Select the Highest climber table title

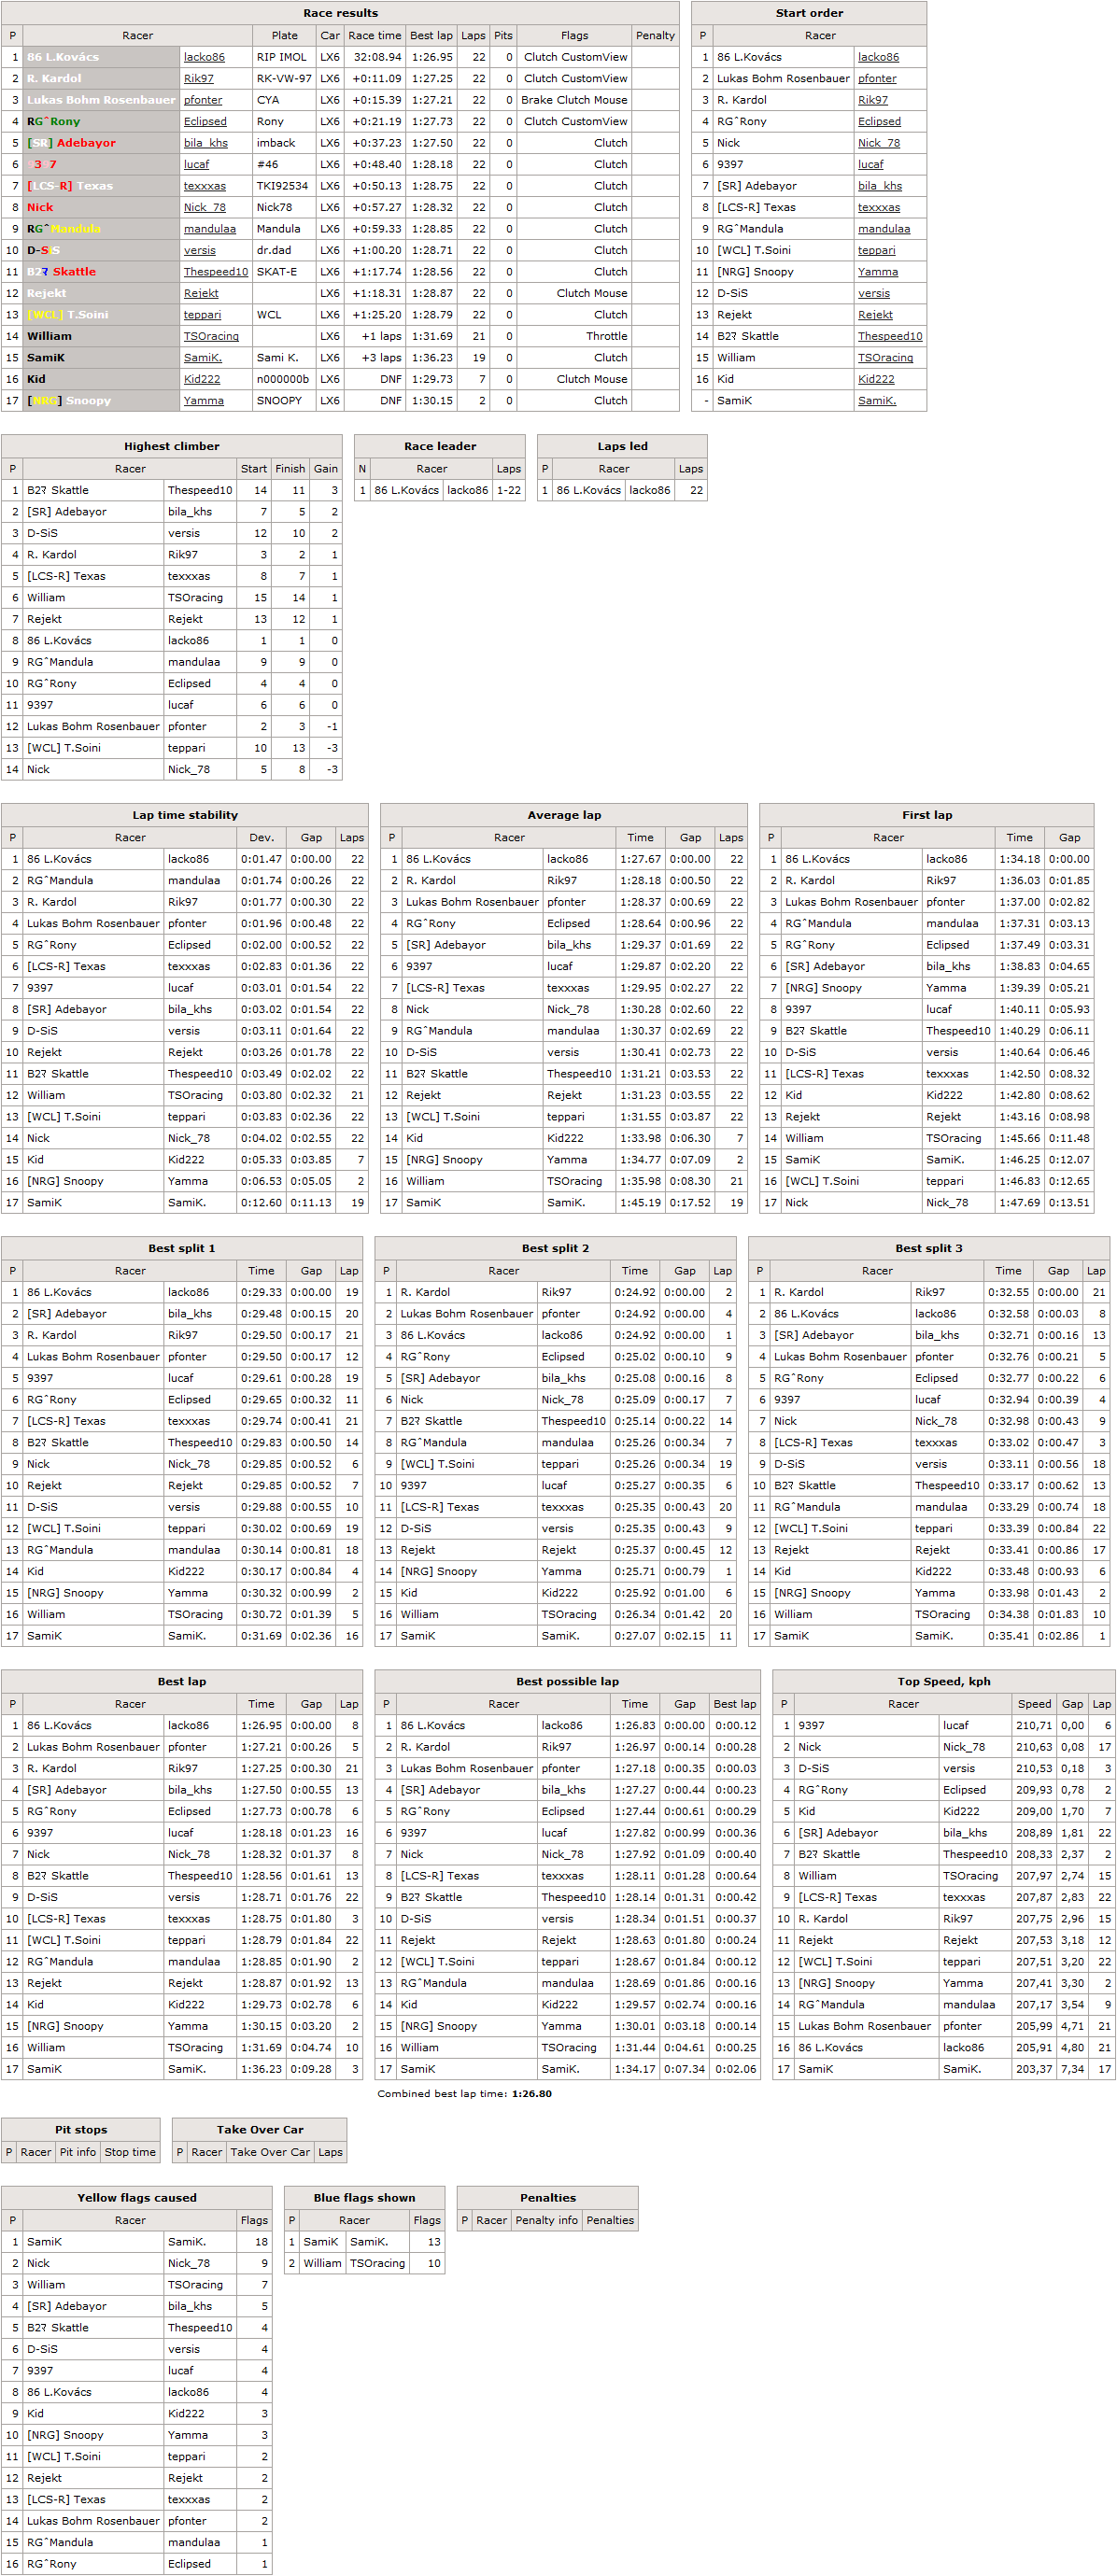click(172, 446)
